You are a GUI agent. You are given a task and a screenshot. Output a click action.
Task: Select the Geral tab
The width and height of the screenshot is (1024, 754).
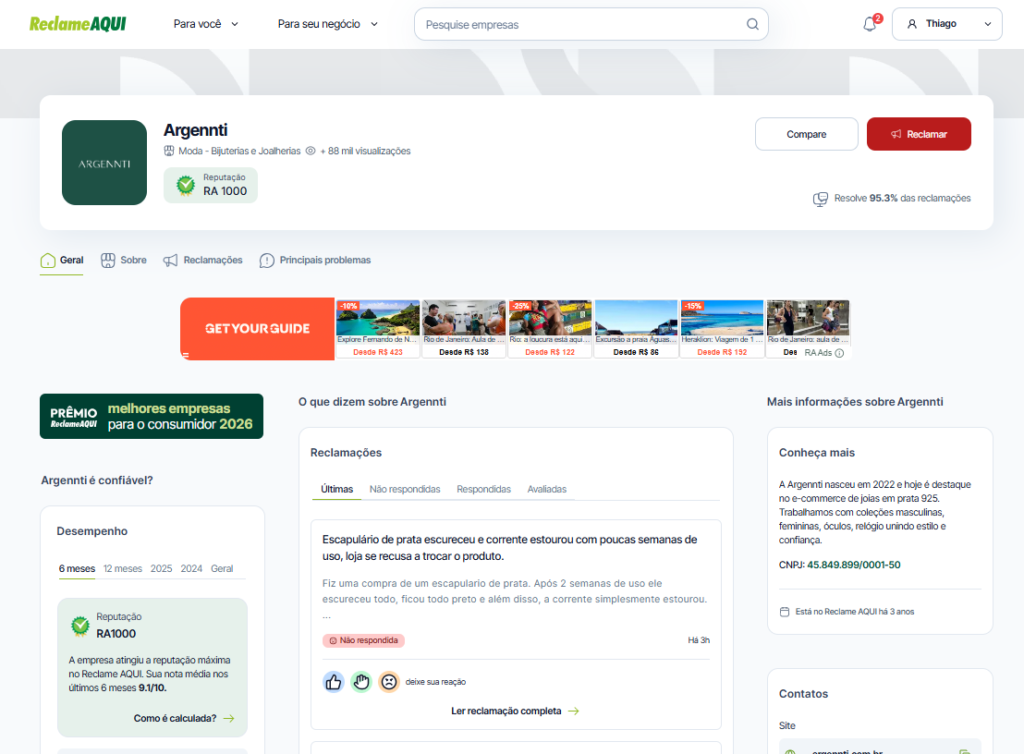[62, 260]
